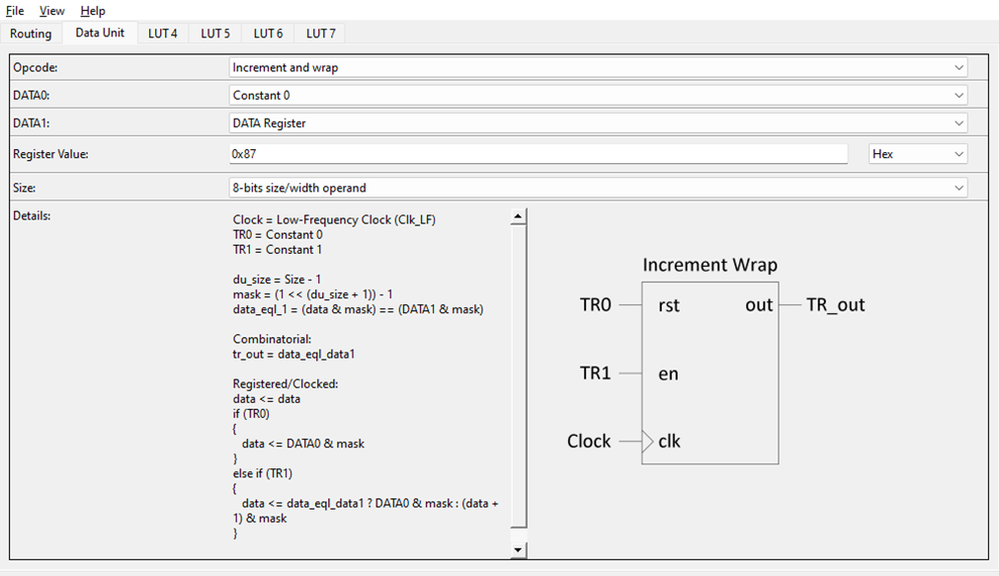Switch to the LUT 4 tab
Viewport: 999px width, 576px height.
pyautogui.click(x=162, y=33)
